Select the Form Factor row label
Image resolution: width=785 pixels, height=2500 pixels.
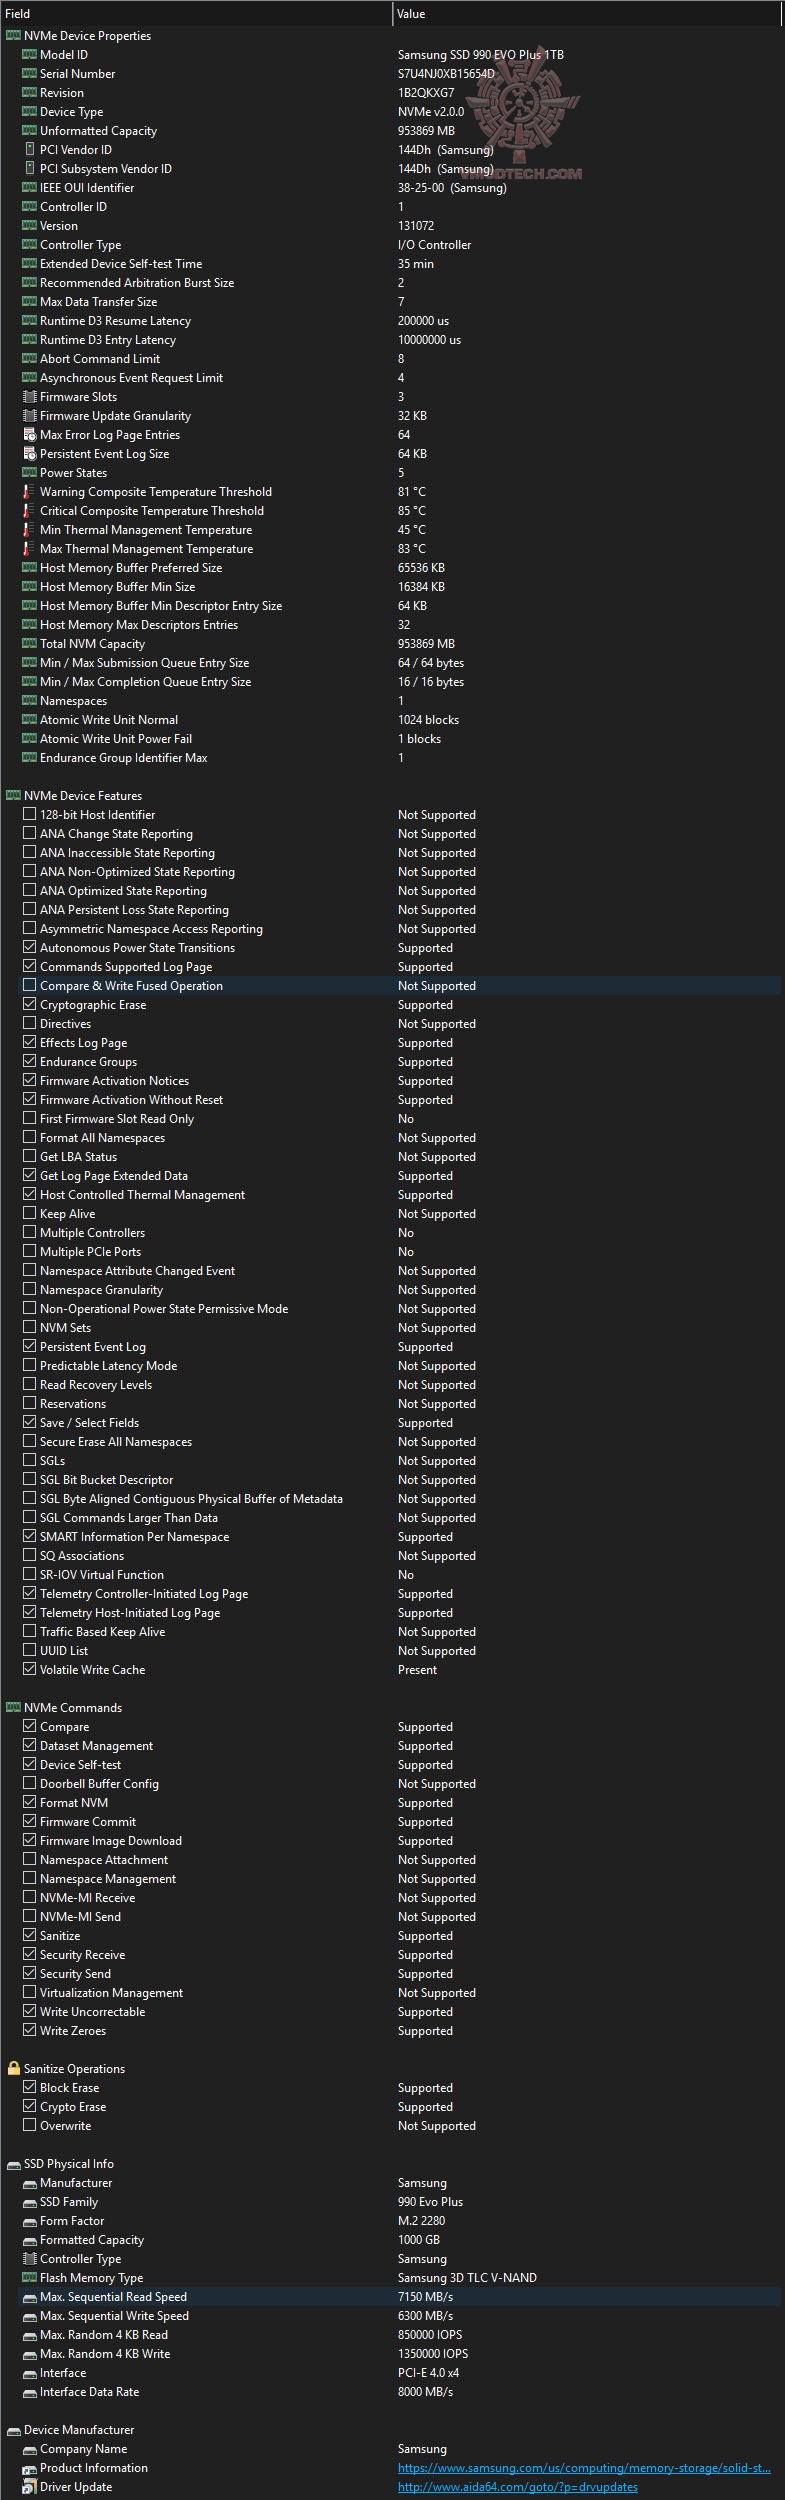72,2221
